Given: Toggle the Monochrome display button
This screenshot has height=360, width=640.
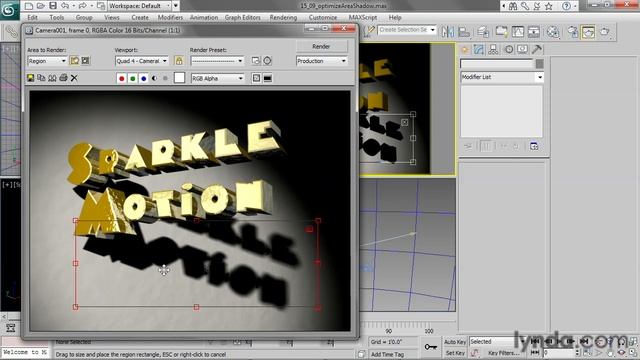Looking at the screenshot, I should (165, 78).
